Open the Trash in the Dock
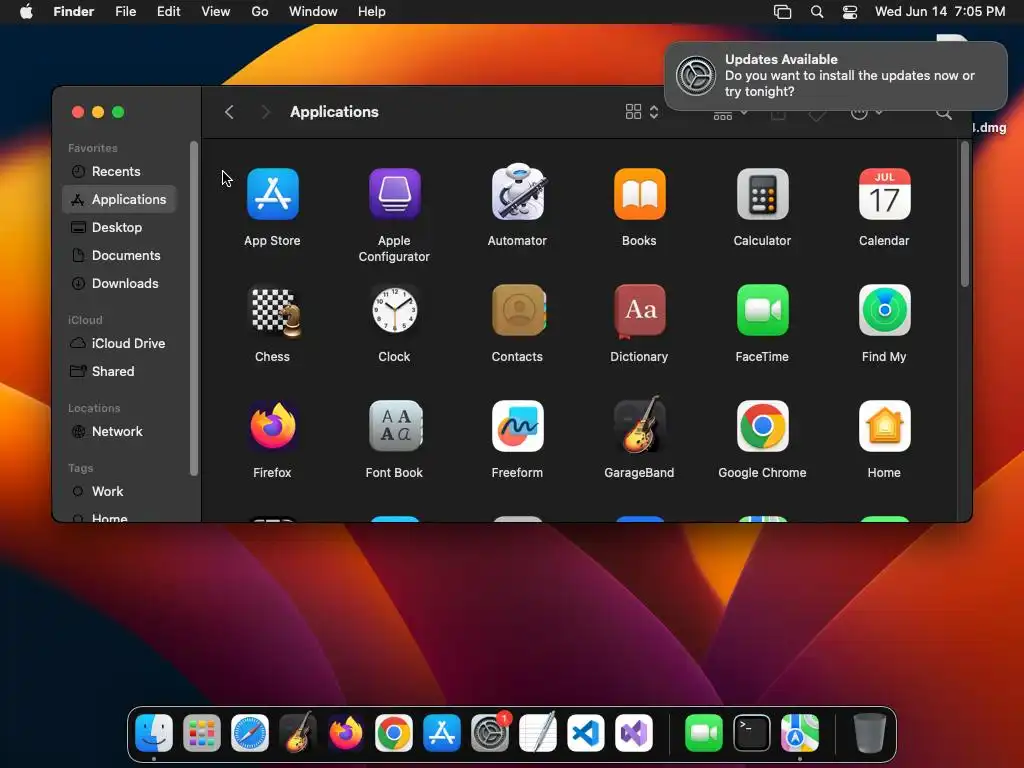1024x768 pixels. click(870, 733)
